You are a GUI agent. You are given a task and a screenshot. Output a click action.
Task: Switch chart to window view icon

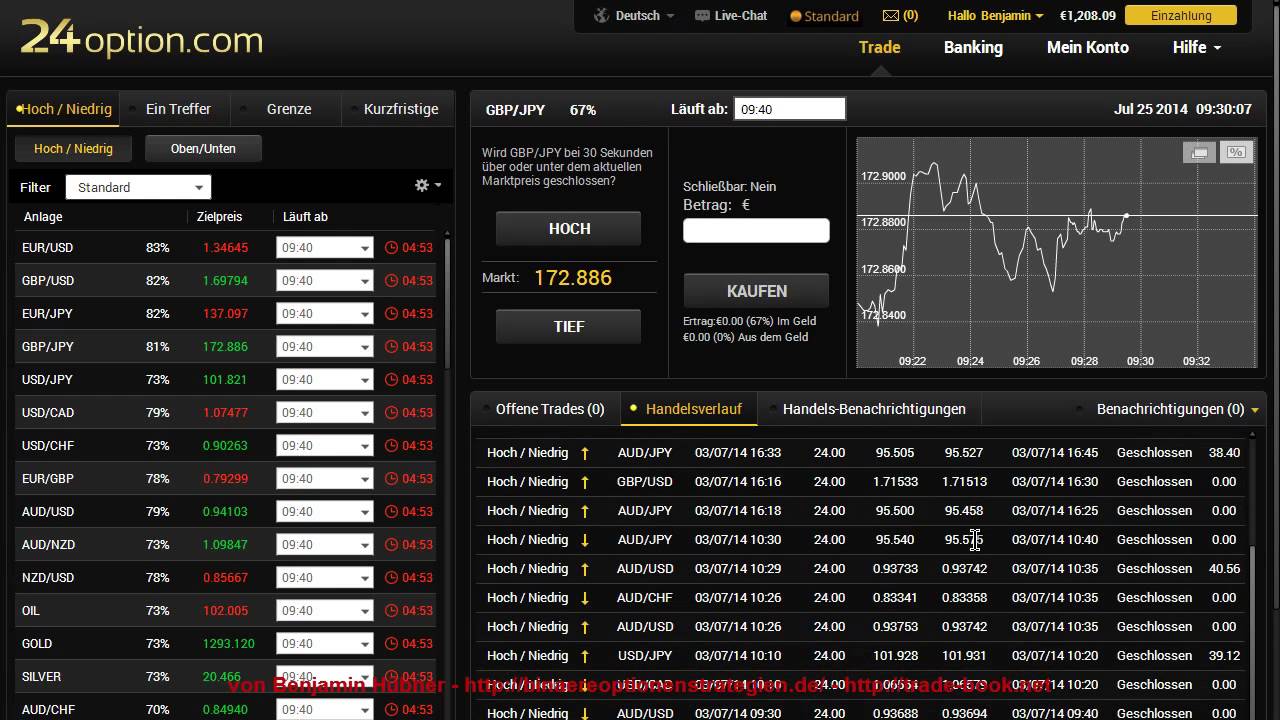pyautogui.click(x=1199, y=152)
